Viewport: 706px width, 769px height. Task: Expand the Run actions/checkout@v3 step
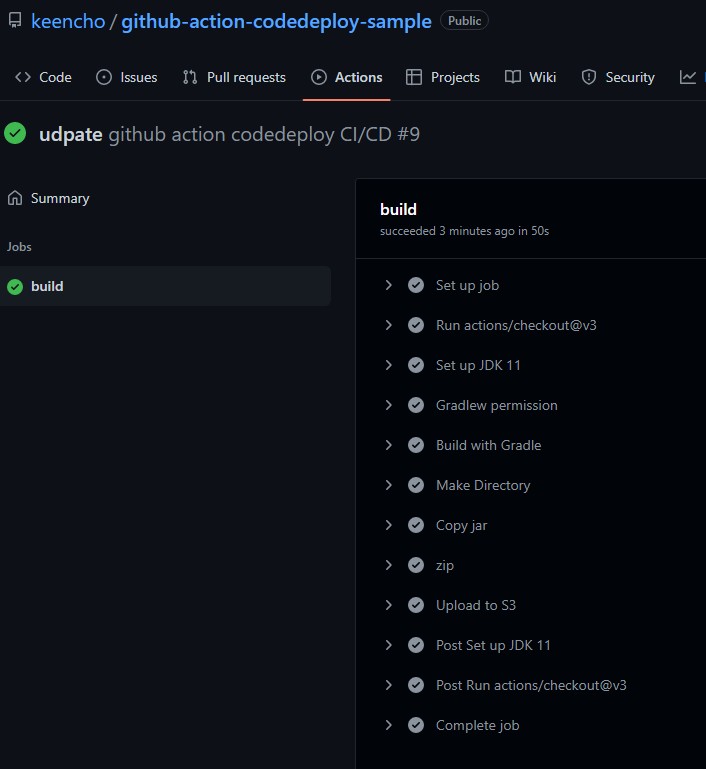389,325
